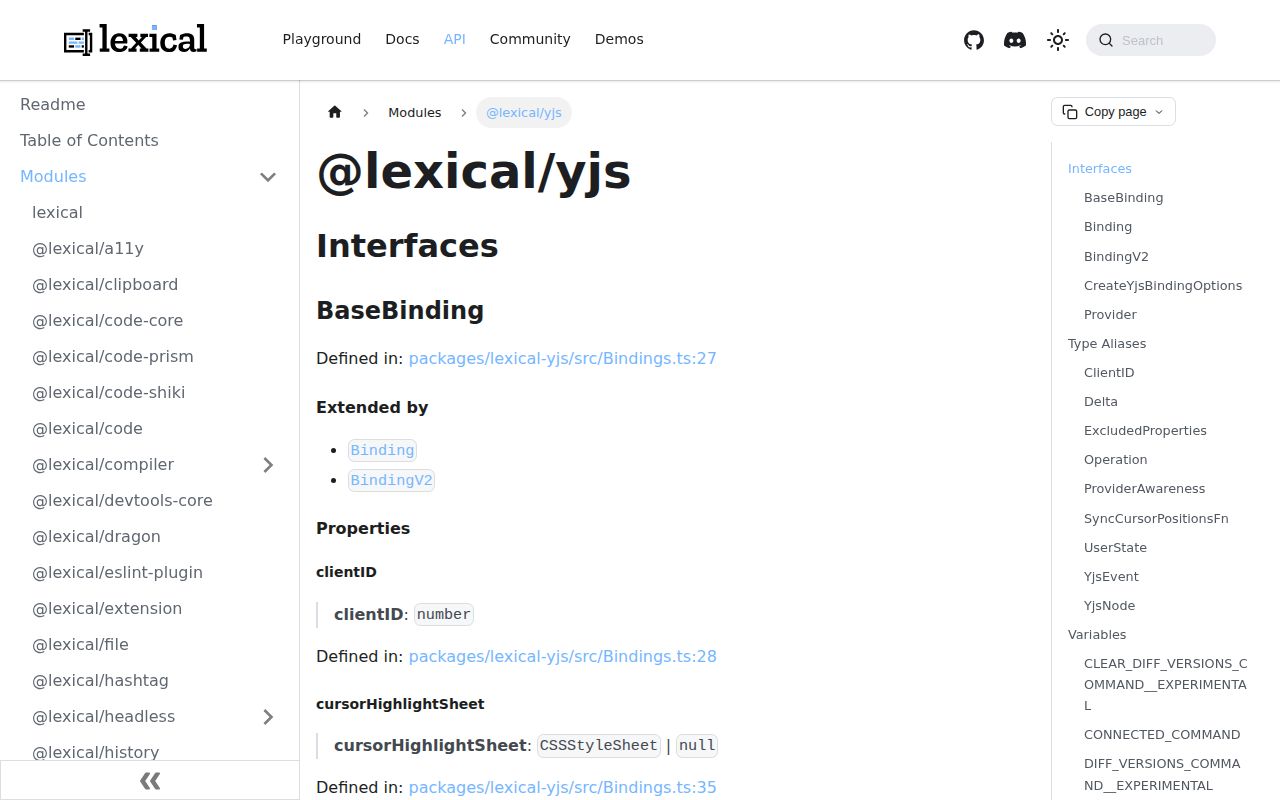The height and width of the screenshot is (800, 1280).
Task: Jump to YjsNode in page outline
Action: (1109, 605)
